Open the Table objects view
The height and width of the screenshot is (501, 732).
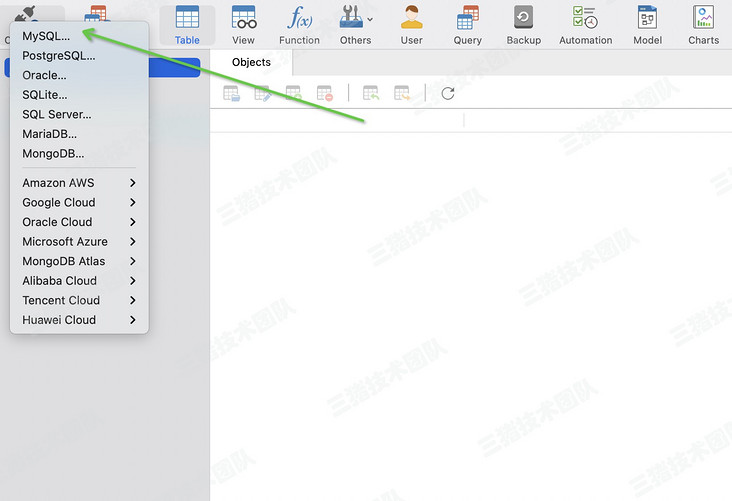coord(187,25)
